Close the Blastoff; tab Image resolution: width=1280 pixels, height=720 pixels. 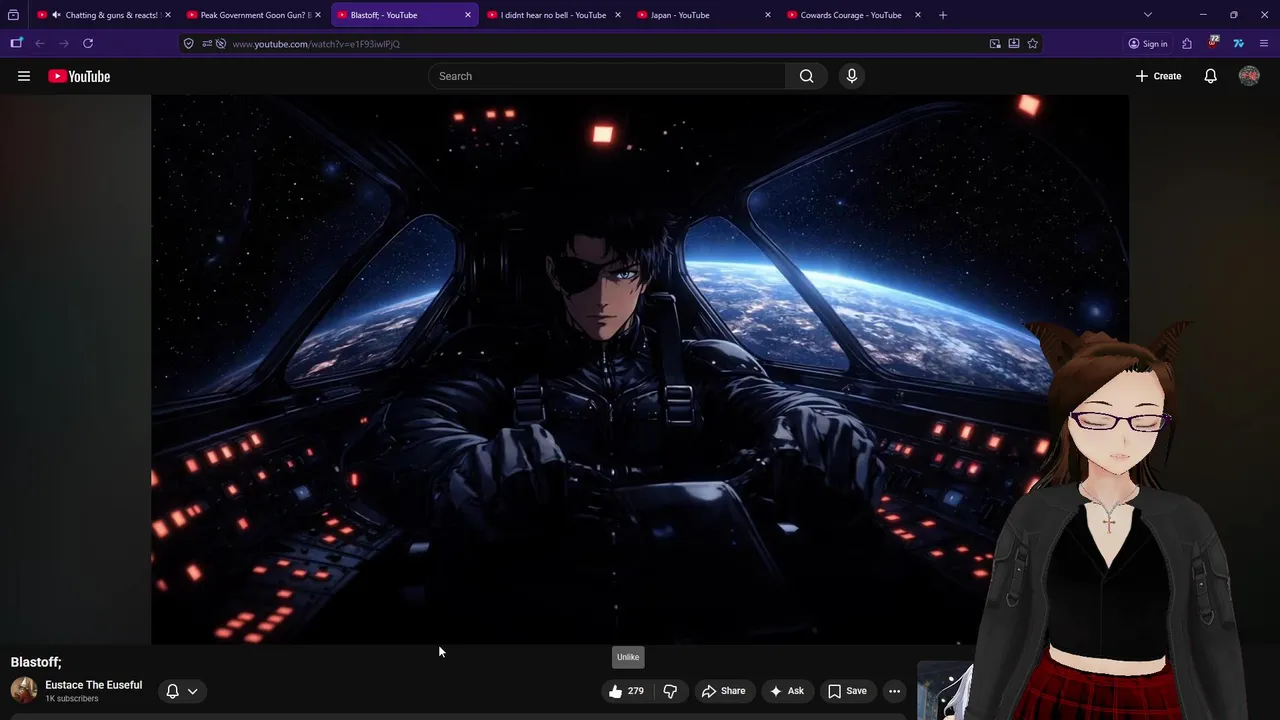coord(467,15)
